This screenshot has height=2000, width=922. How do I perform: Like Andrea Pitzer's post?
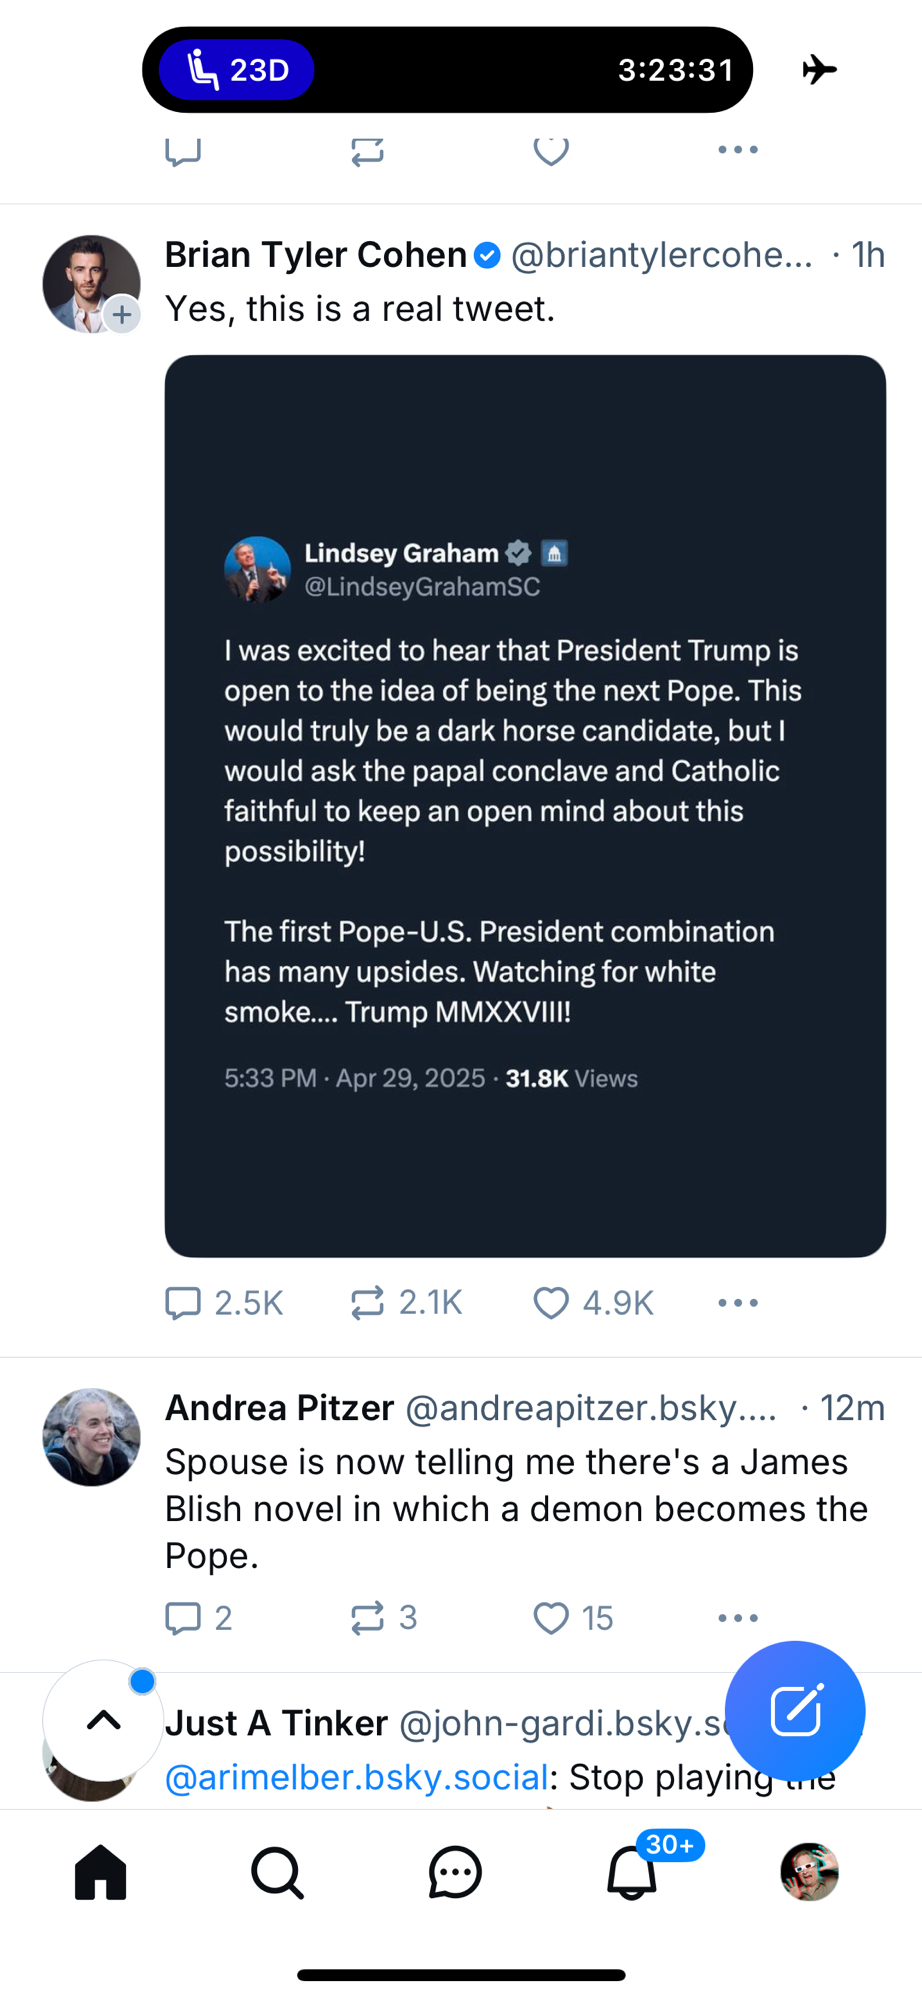pos(551,1618)
